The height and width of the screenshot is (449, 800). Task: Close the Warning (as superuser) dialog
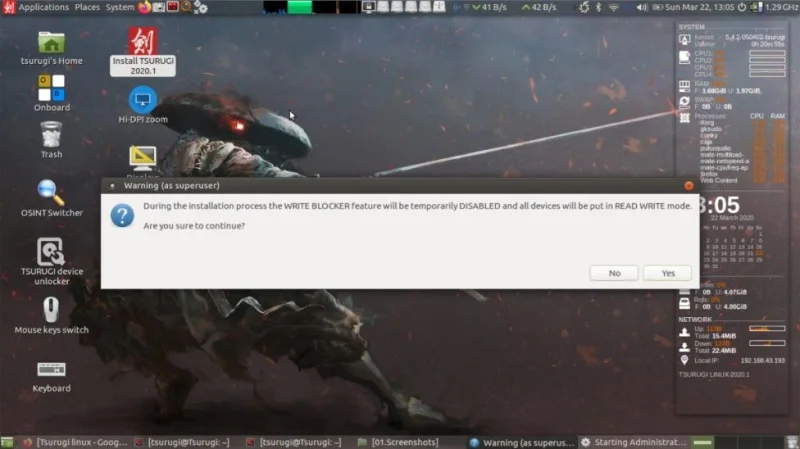689,186
